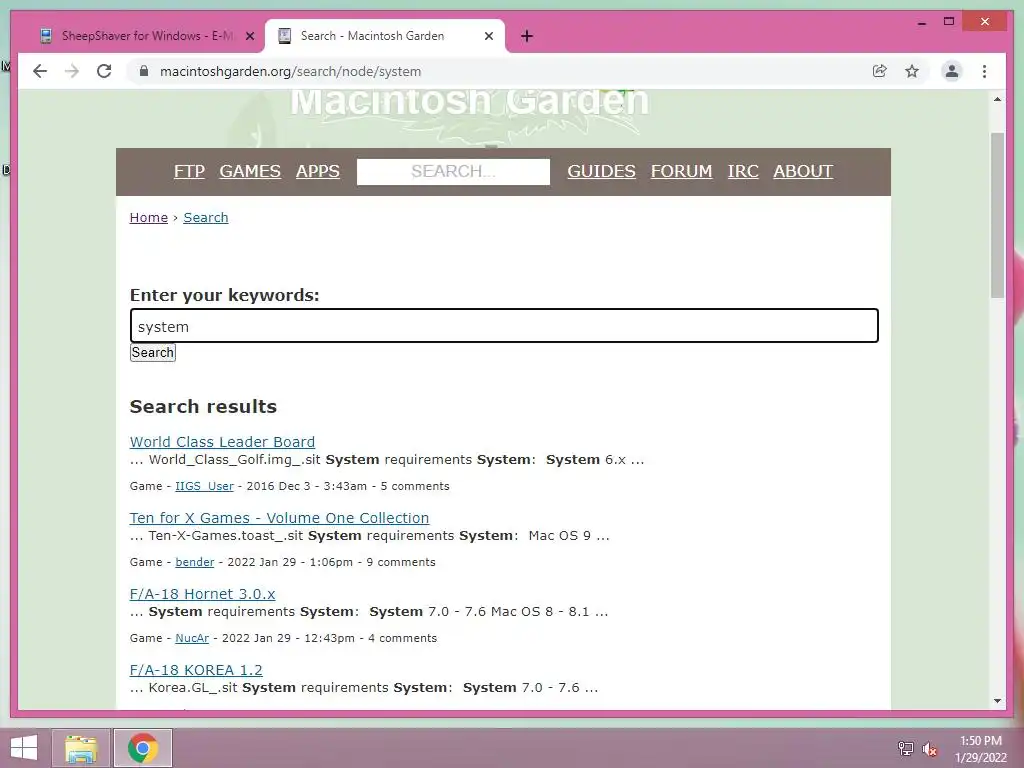The width and height of the screenshot is (1024, 768).
Task: Close the Search - Macintosh Garden tab
Action: tap(488, 37)
